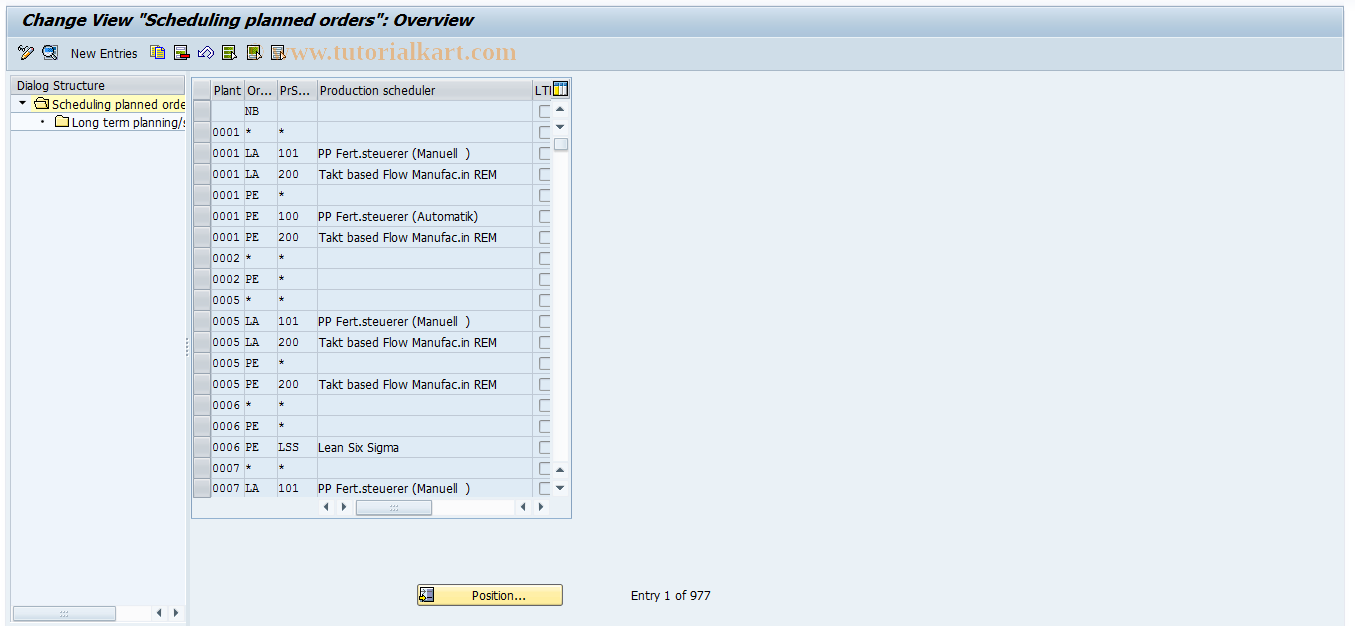
Task: Toggle Display/Change mode pencil icon
Action: click(26, 53)
